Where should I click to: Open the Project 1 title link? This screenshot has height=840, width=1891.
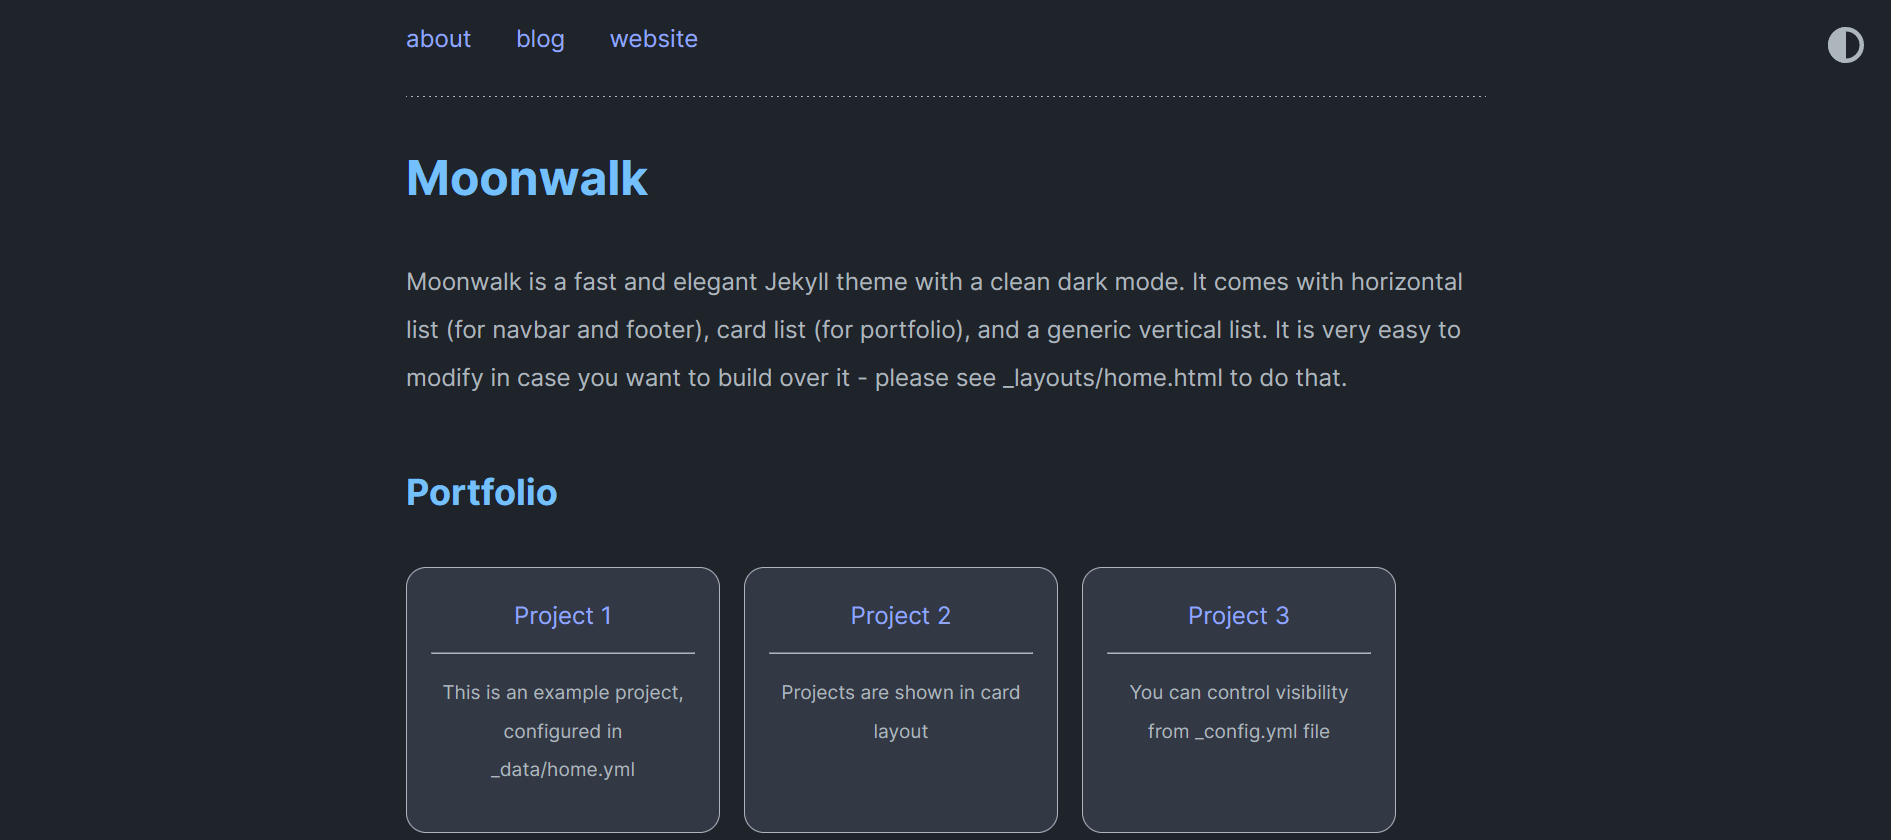click(x=562, y=616)
